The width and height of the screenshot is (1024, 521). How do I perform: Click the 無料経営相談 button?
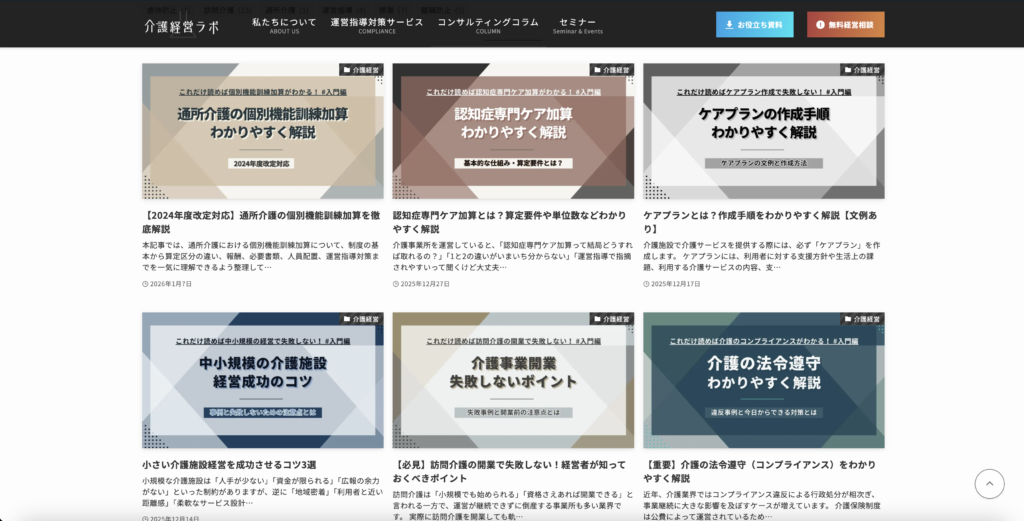845,25
